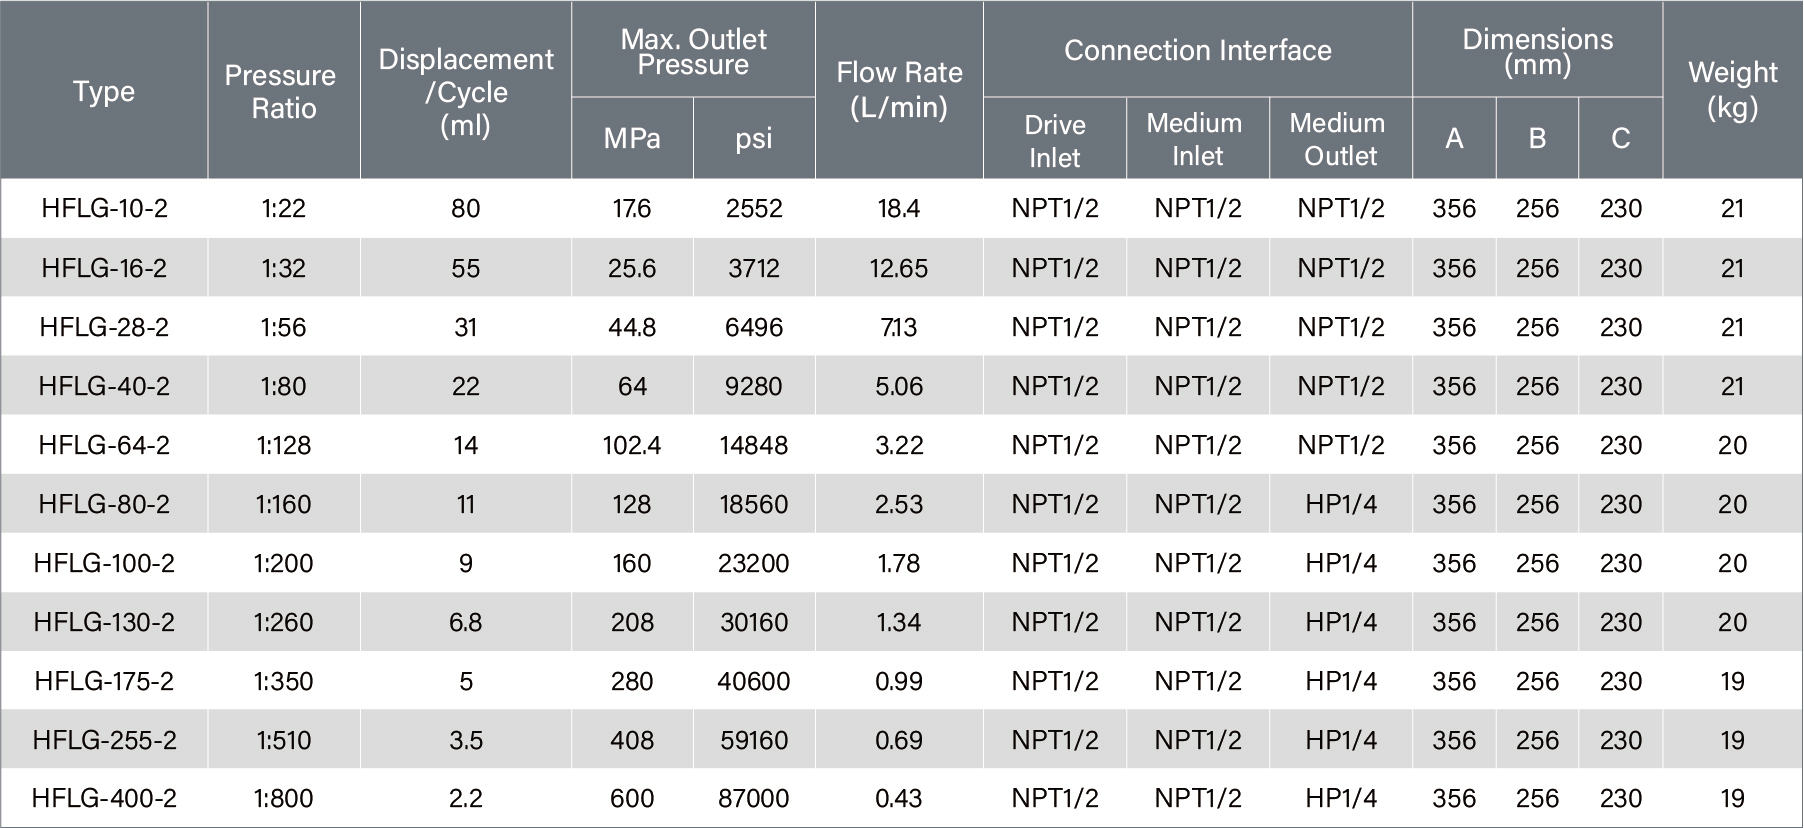Viewport: 1804px width, 828px height.
Task: Click the Pressure Ratio column header
Action: pos(282,92)
